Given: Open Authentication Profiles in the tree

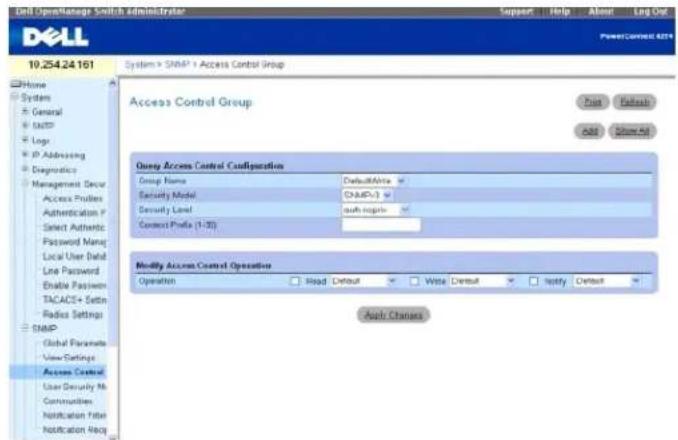Looking at the screenshot, I should point(74,213).
